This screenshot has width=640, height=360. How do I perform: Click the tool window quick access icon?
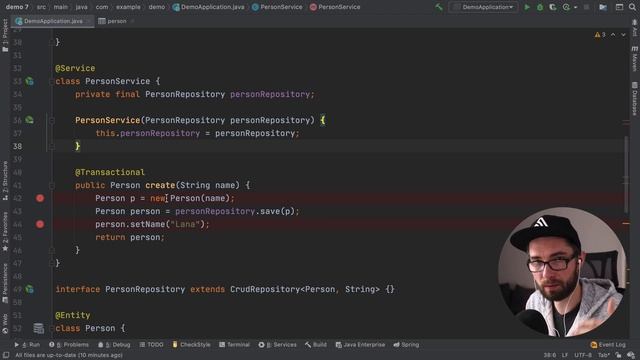[x=6, y=356]
